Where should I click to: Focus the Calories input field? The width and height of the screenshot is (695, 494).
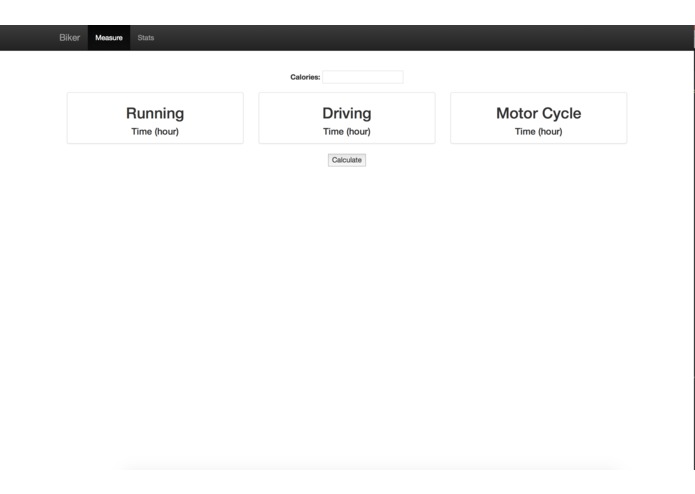[363, 77]
